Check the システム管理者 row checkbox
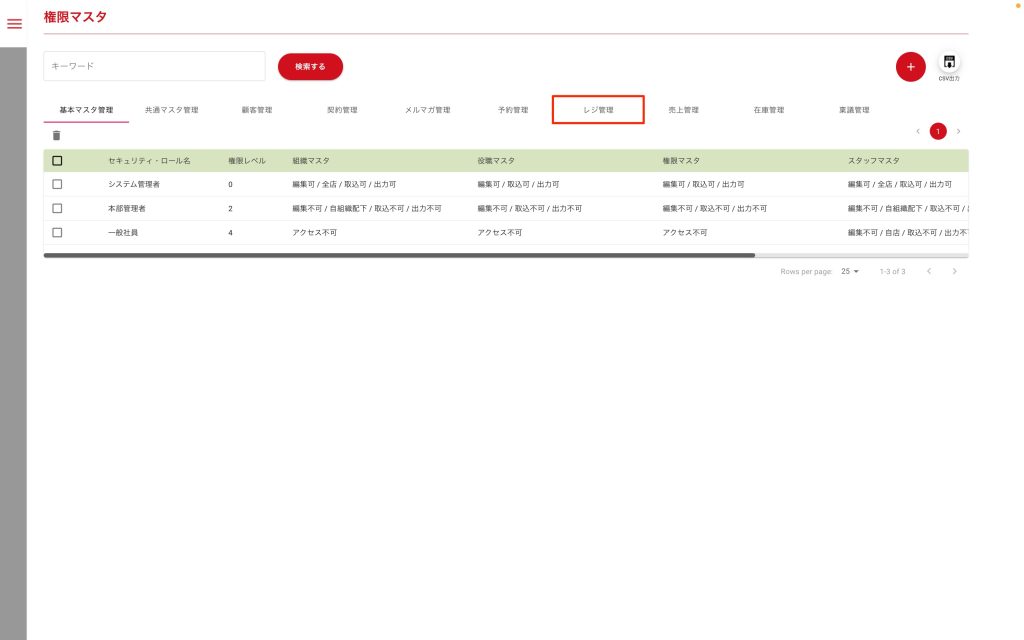This screenshot has width=1024, height=640. coord(57,184)
